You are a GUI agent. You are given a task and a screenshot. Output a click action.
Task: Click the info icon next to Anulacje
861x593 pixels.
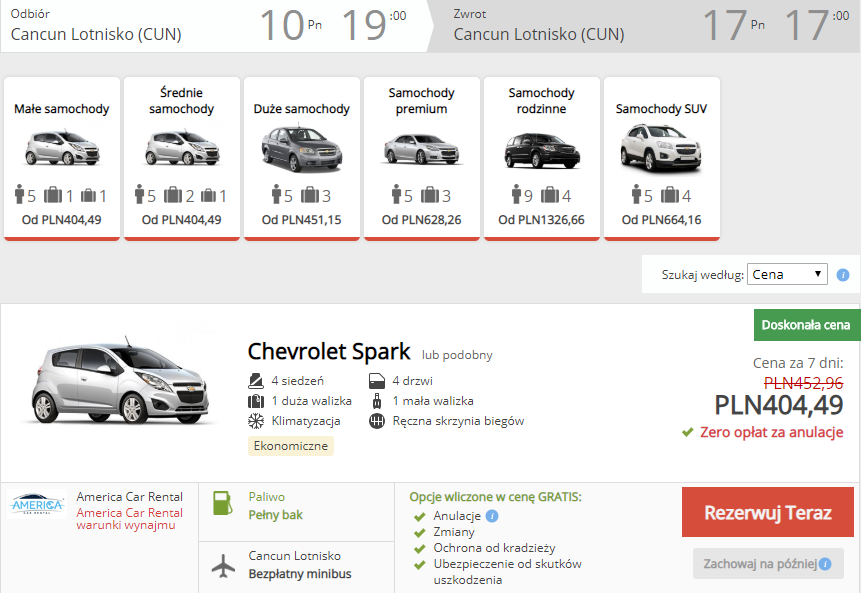pyautogui.click(x=492, y=516)
